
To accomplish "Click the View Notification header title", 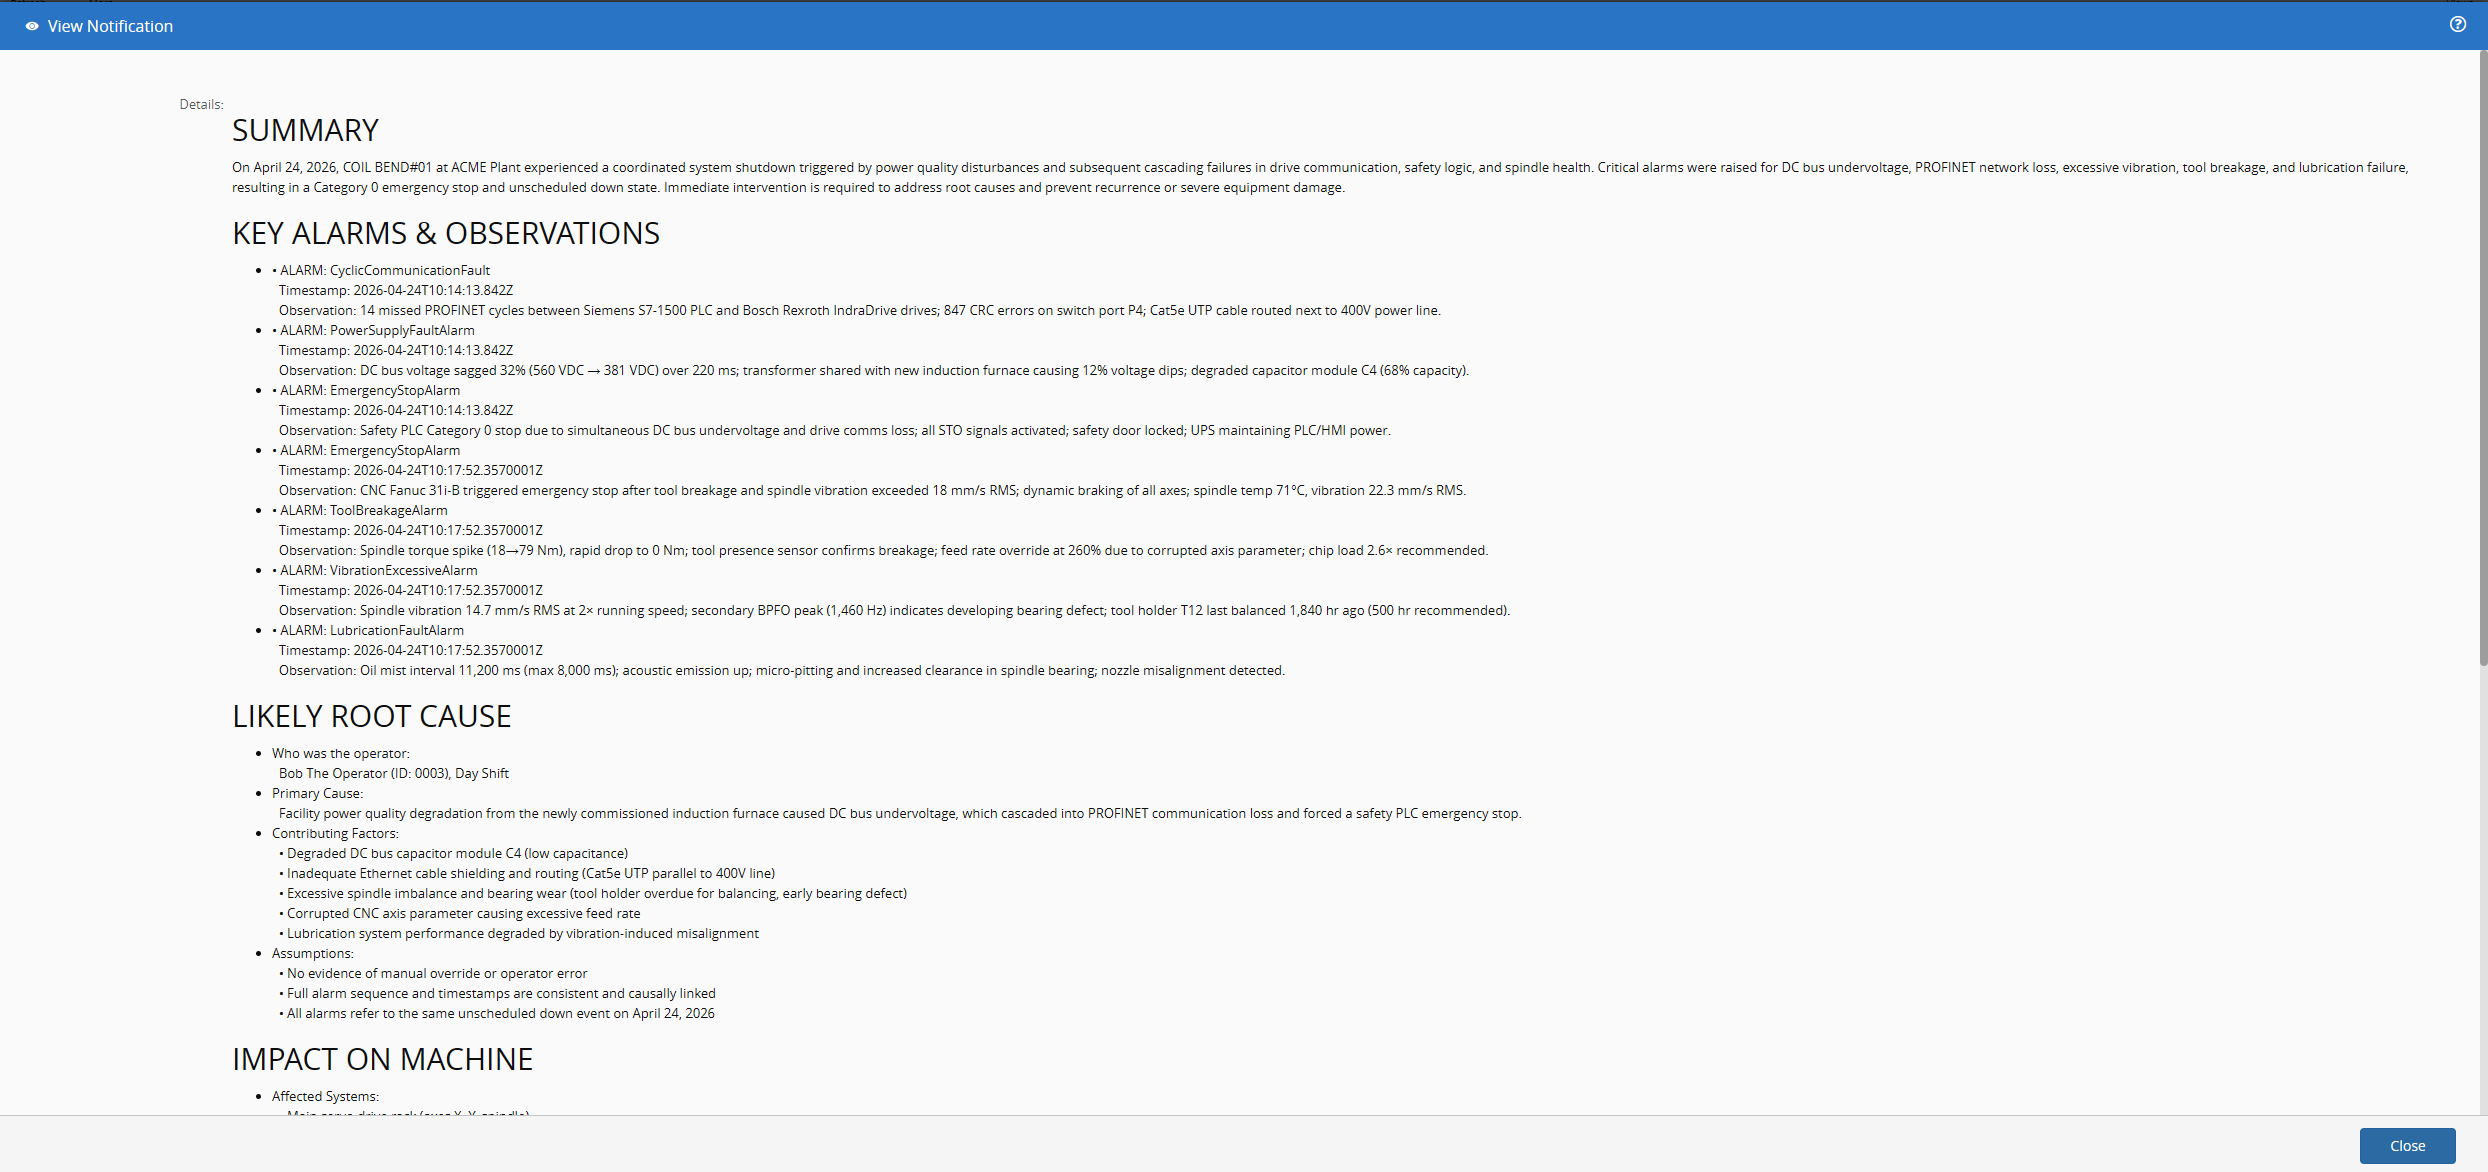I will coord(110,27).
